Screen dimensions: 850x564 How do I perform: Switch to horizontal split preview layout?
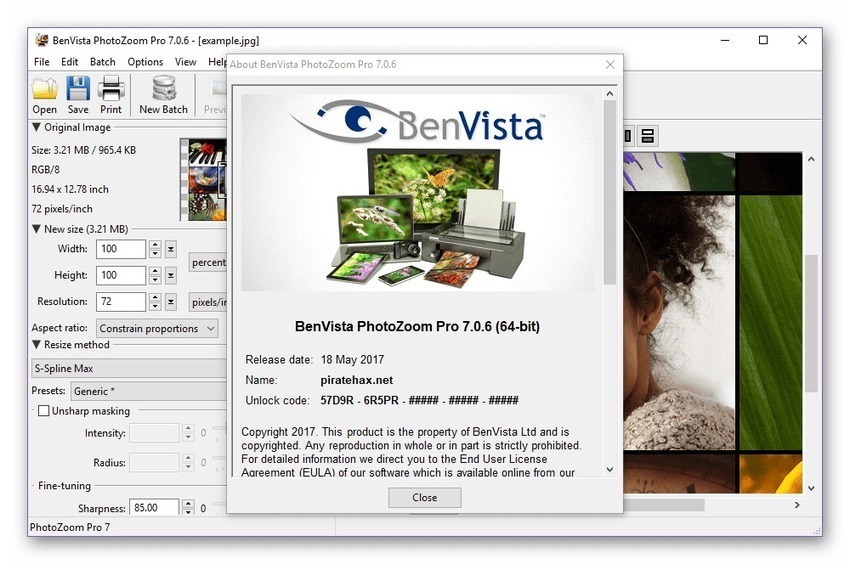(x=647, y=136)
